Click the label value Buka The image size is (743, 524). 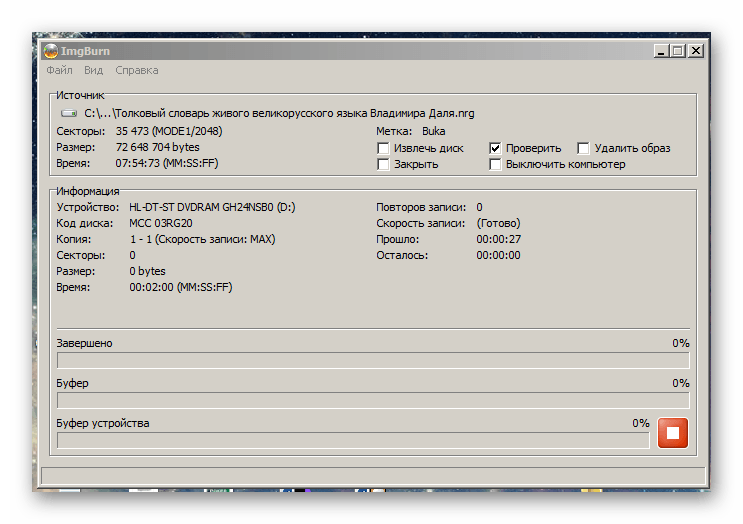click(434, 131)
